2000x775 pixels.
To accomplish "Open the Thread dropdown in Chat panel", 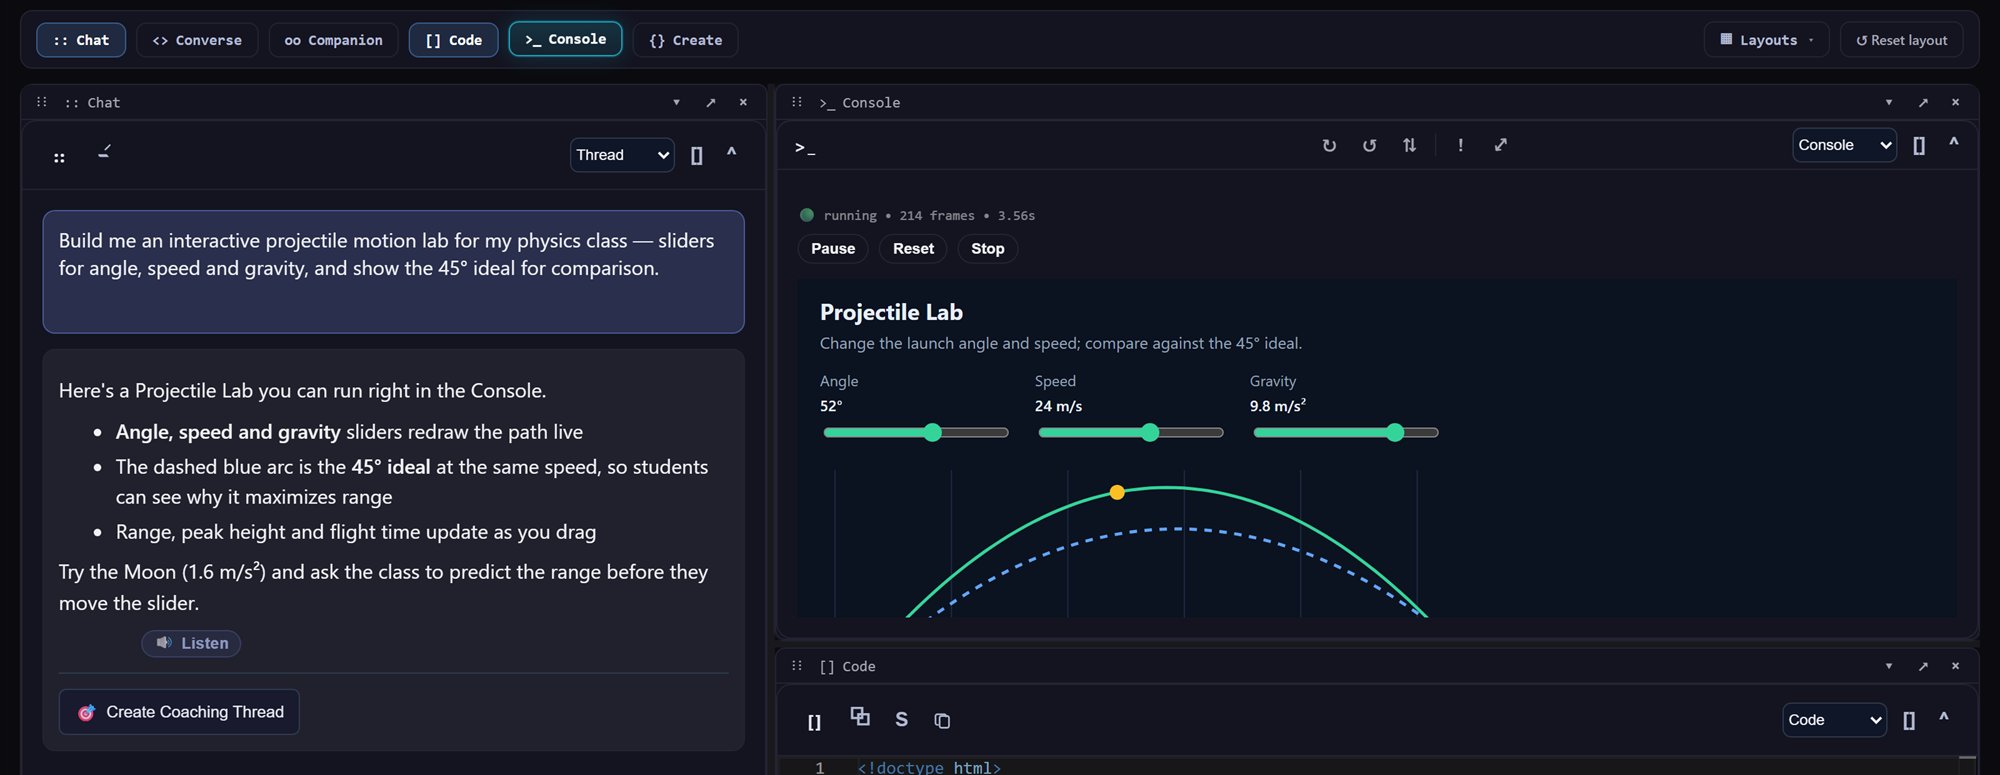I will click(x=622, y=155).
